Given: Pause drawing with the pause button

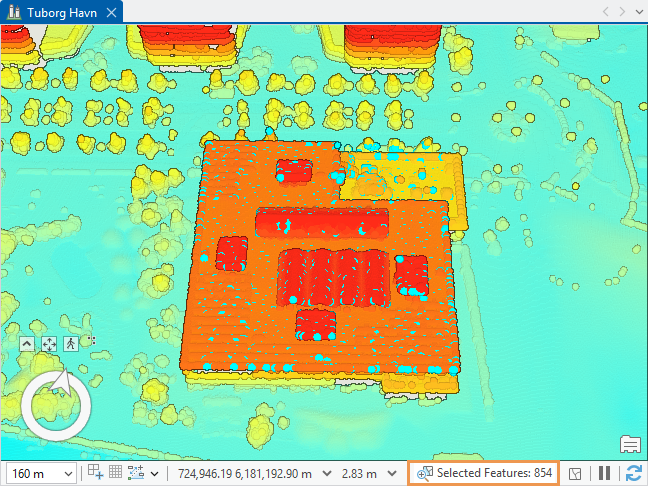Looking at the screenshot, I should 605,473.
